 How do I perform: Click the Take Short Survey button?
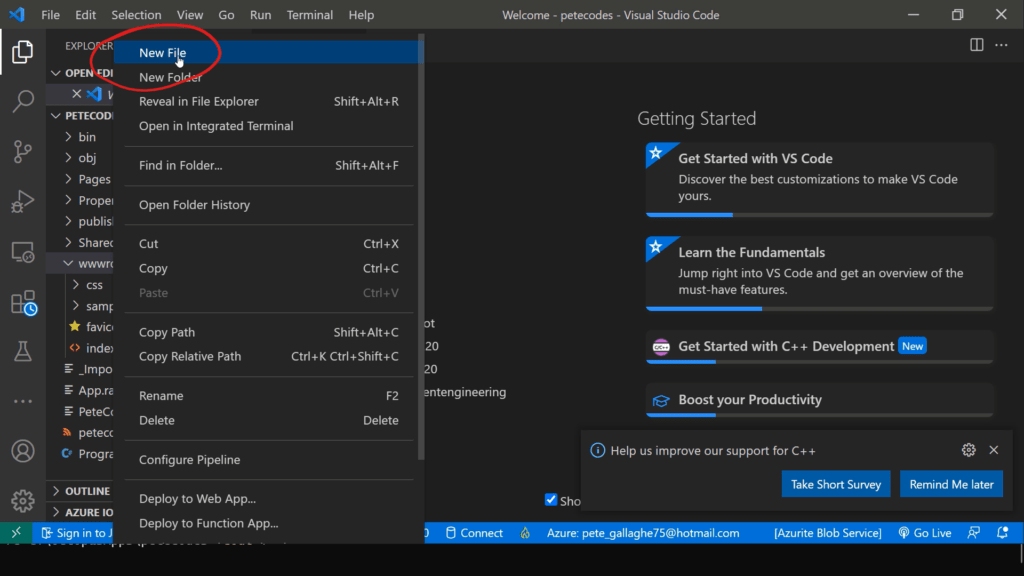pos(835,484)
